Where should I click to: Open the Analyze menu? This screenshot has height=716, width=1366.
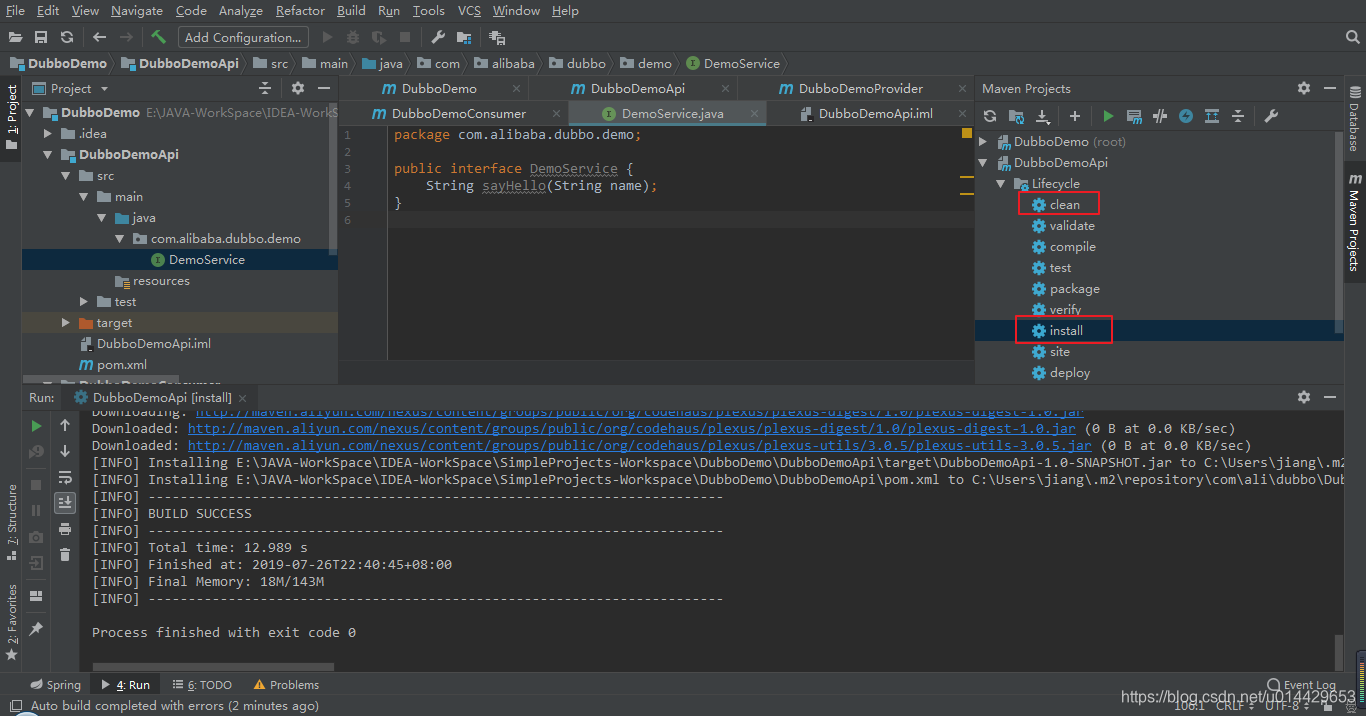(x=240, y=10)
